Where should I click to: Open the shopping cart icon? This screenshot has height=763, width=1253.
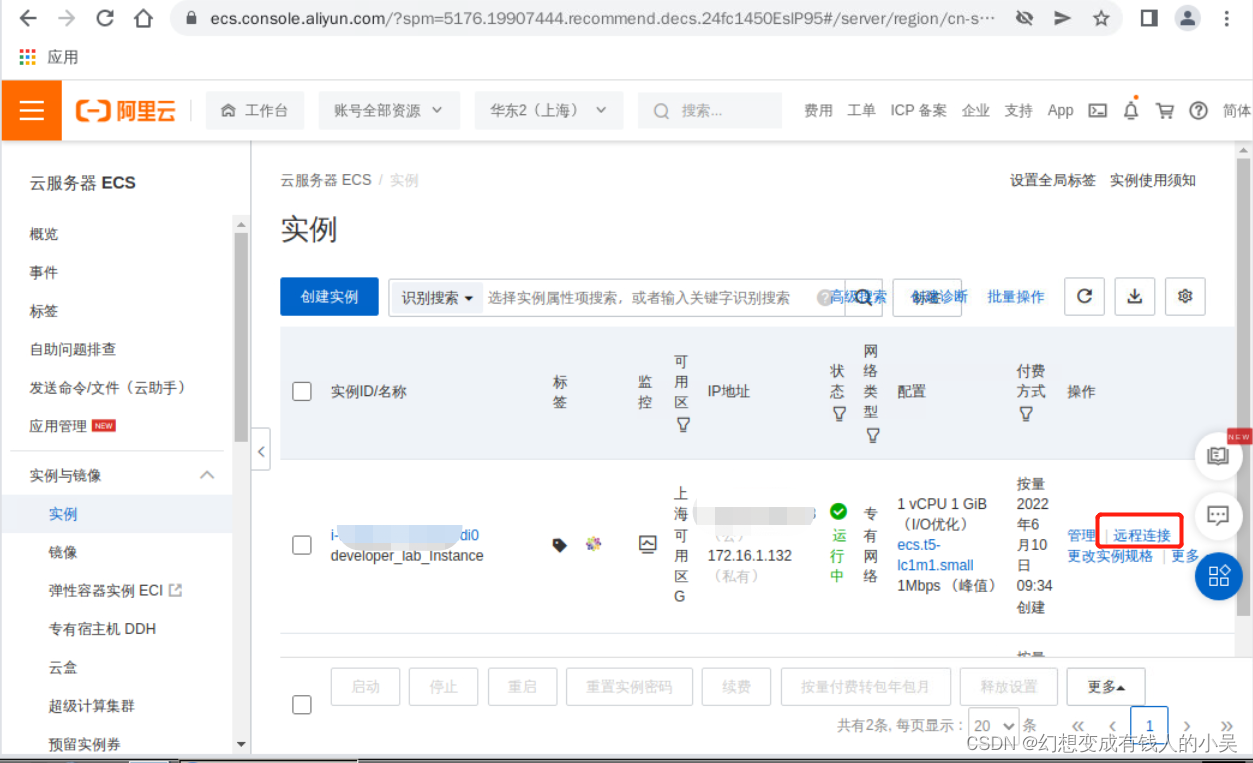(x=1164, y=111)
